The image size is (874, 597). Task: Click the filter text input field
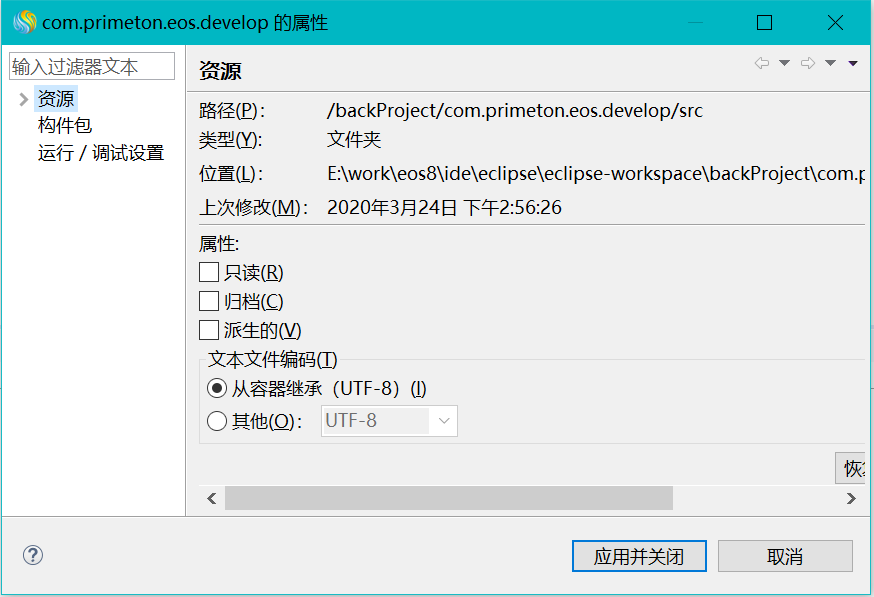(91, 67)
